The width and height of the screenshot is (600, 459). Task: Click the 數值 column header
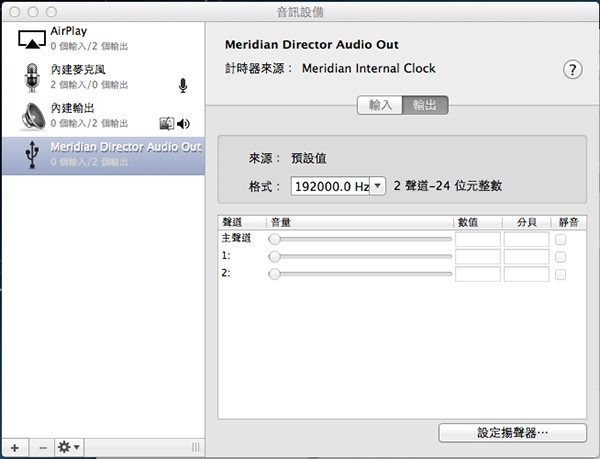[x=478, y=223]
